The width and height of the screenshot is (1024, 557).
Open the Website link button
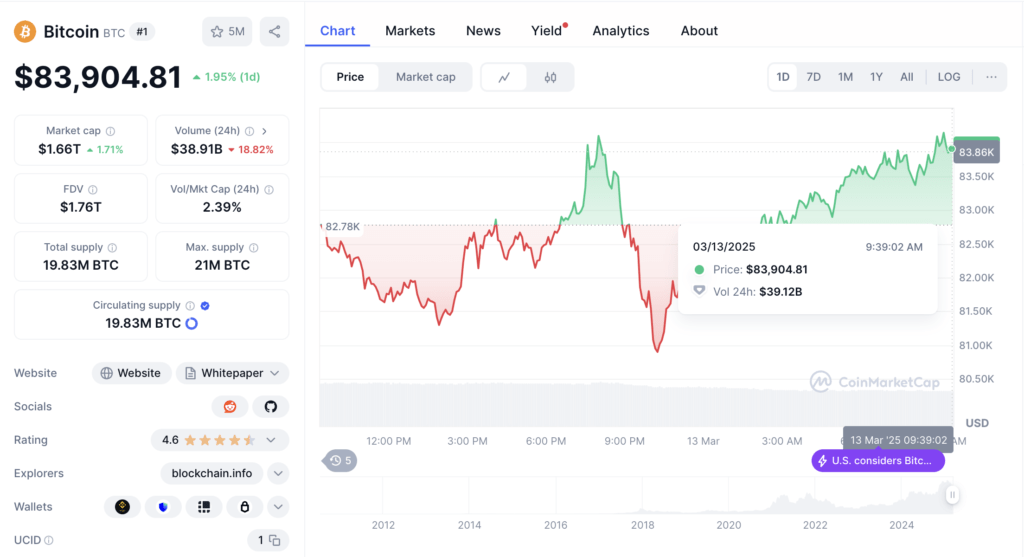click(x=131, y=374)
